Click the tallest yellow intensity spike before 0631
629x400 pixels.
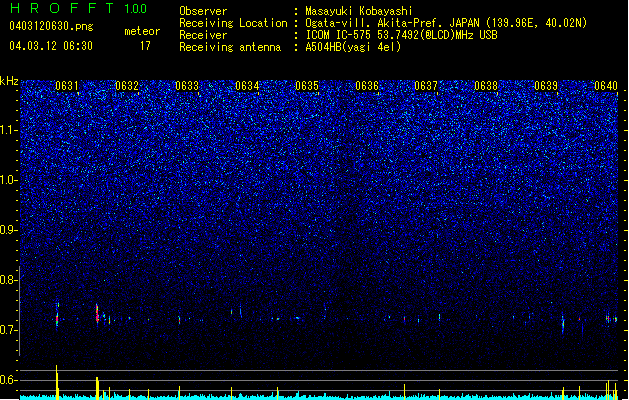(57, 382)
